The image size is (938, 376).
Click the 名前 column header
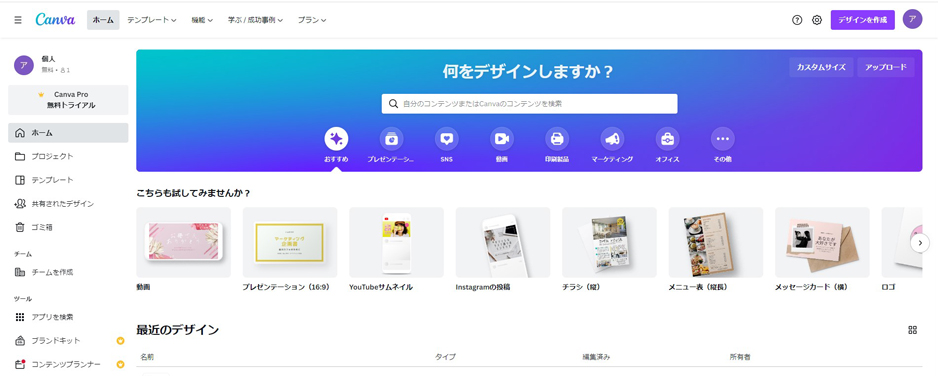[x=147, y=357]
